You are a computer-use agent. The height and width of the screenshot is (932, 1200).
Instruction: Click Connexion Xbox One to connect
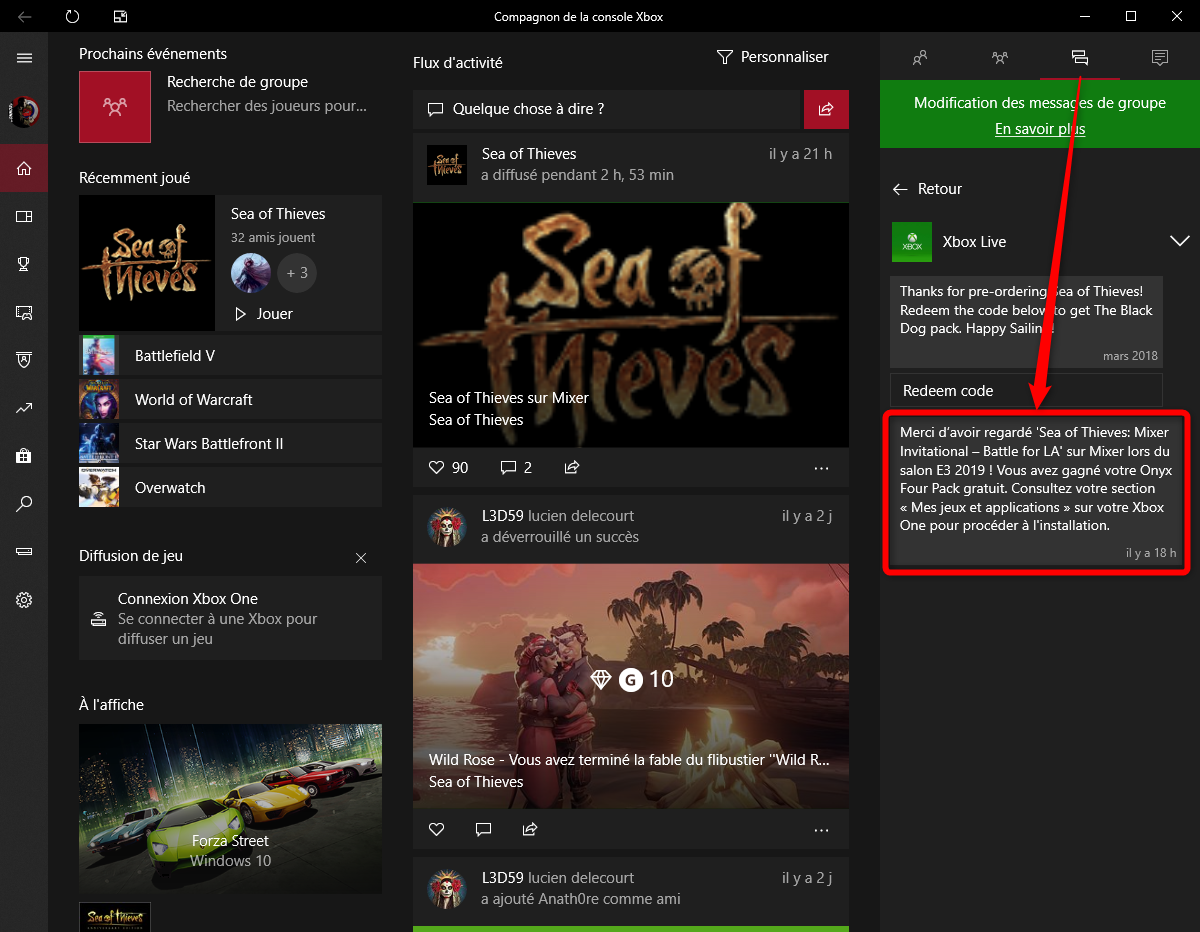(230, 618)
